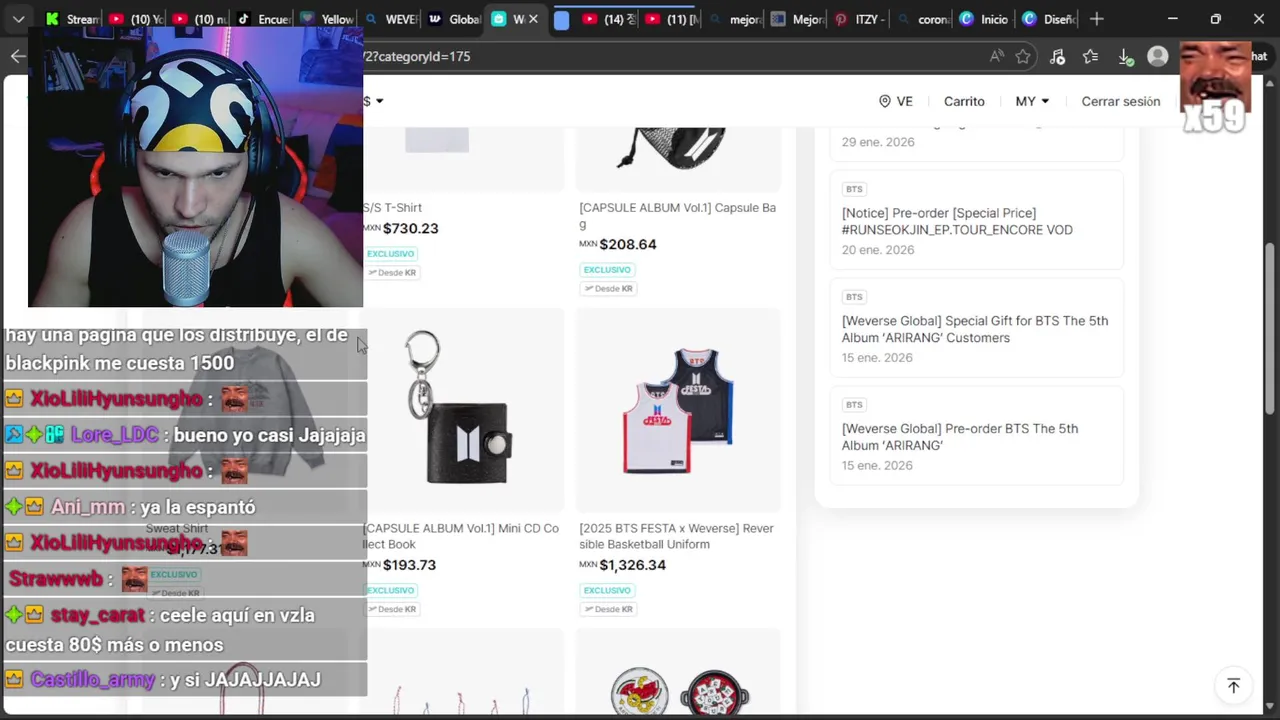1280x720 pixels.
Task: Close the active Weverse tab
Action: click(533, 19)
